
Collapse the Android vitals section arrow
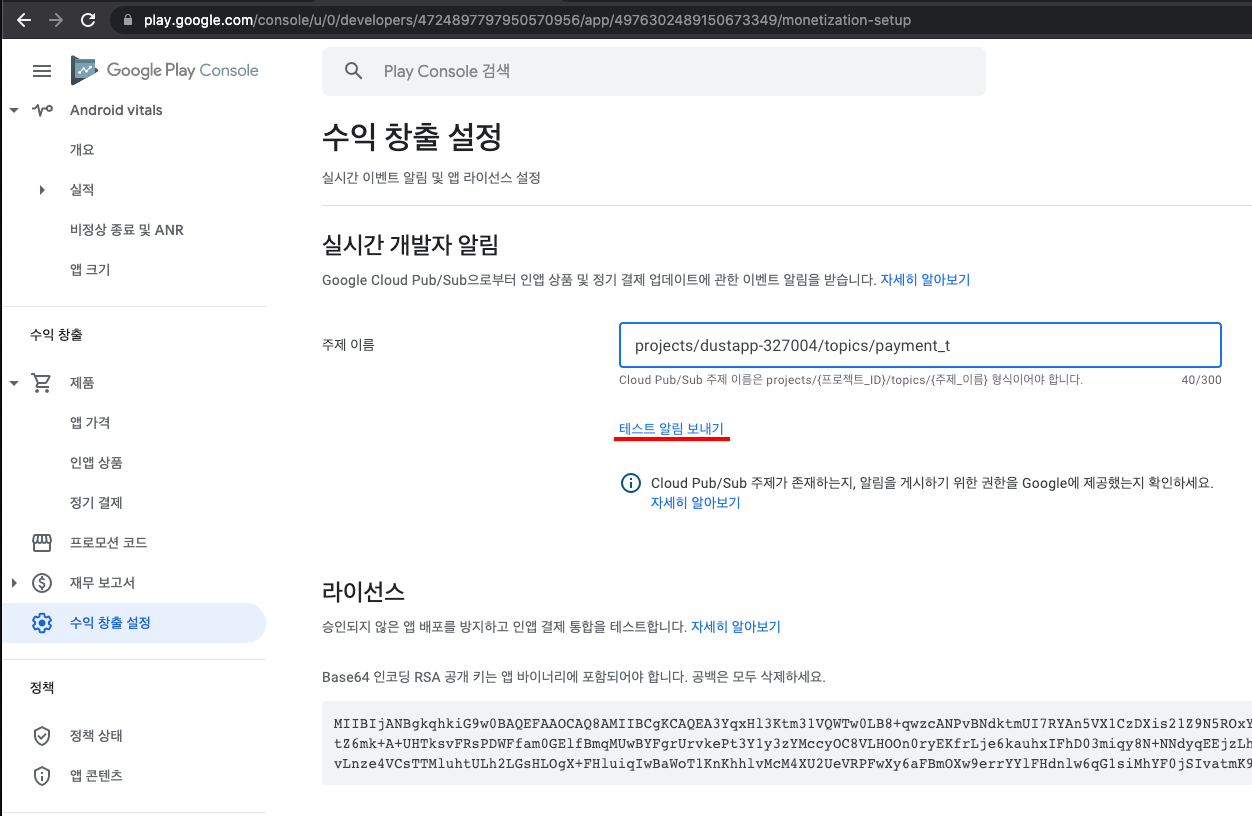[14, 110]
